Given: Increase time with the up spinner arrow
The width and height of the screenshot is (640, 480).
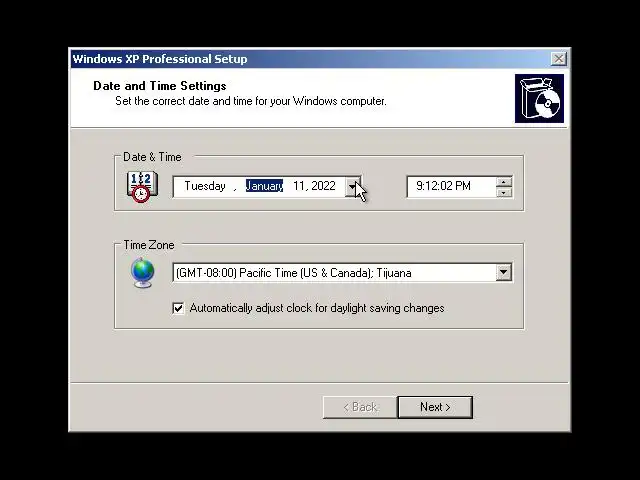Looking at the screenshot, I should 504,182.
